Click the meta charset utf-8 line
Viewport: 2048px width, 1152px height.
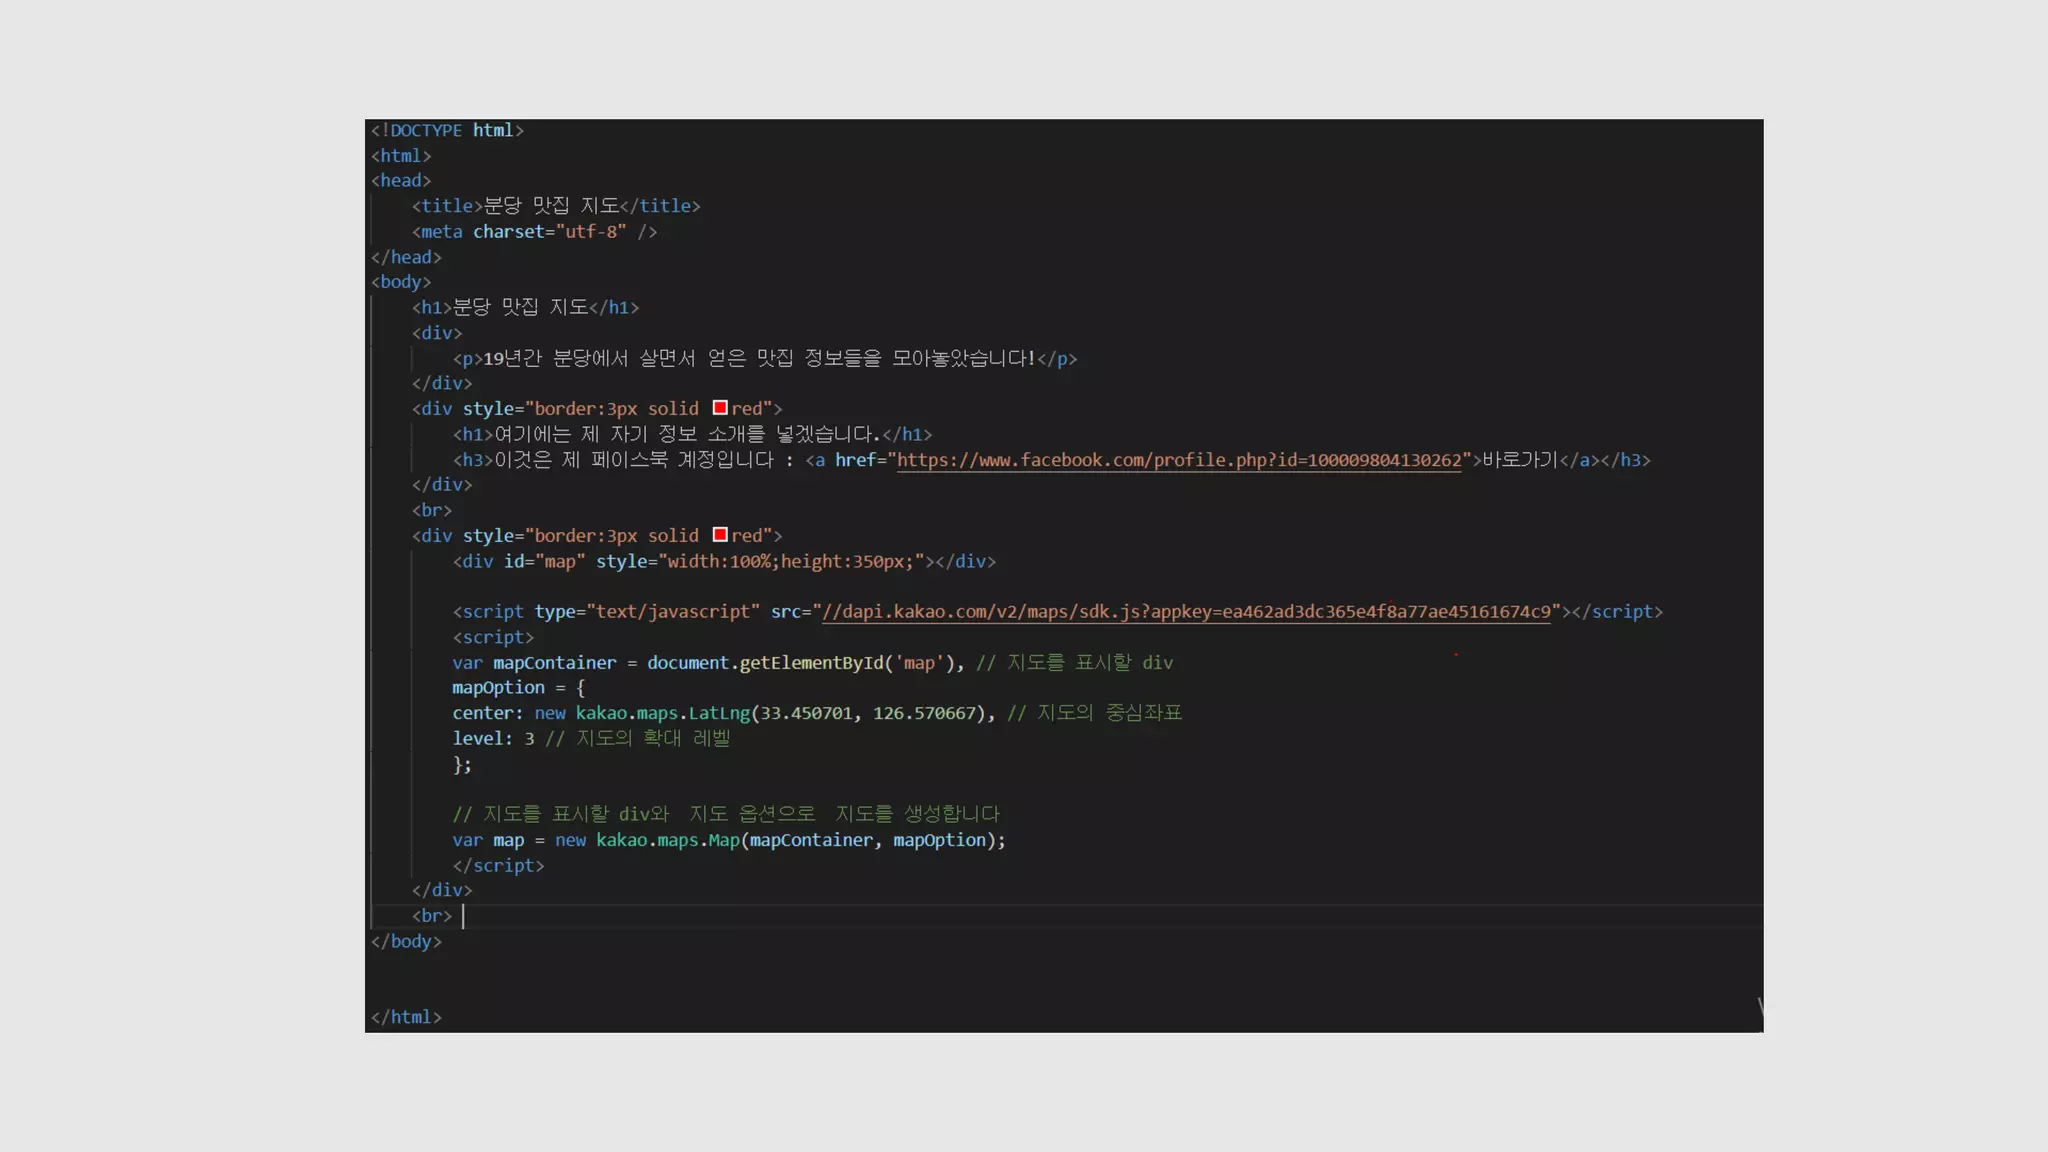[x=534, y=232]
